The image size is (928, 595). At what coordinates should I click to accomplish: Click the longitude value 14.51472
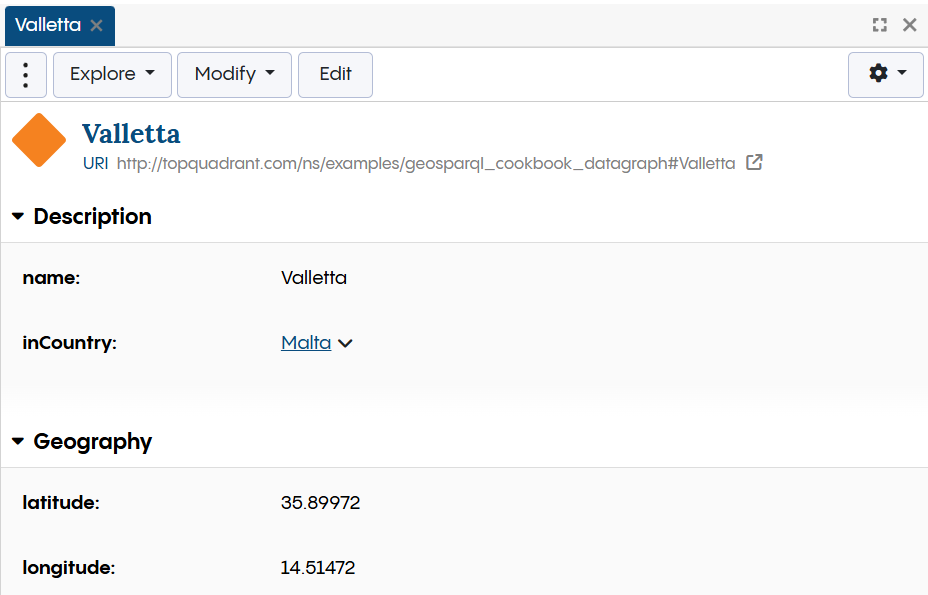click(x=317, y=568)
